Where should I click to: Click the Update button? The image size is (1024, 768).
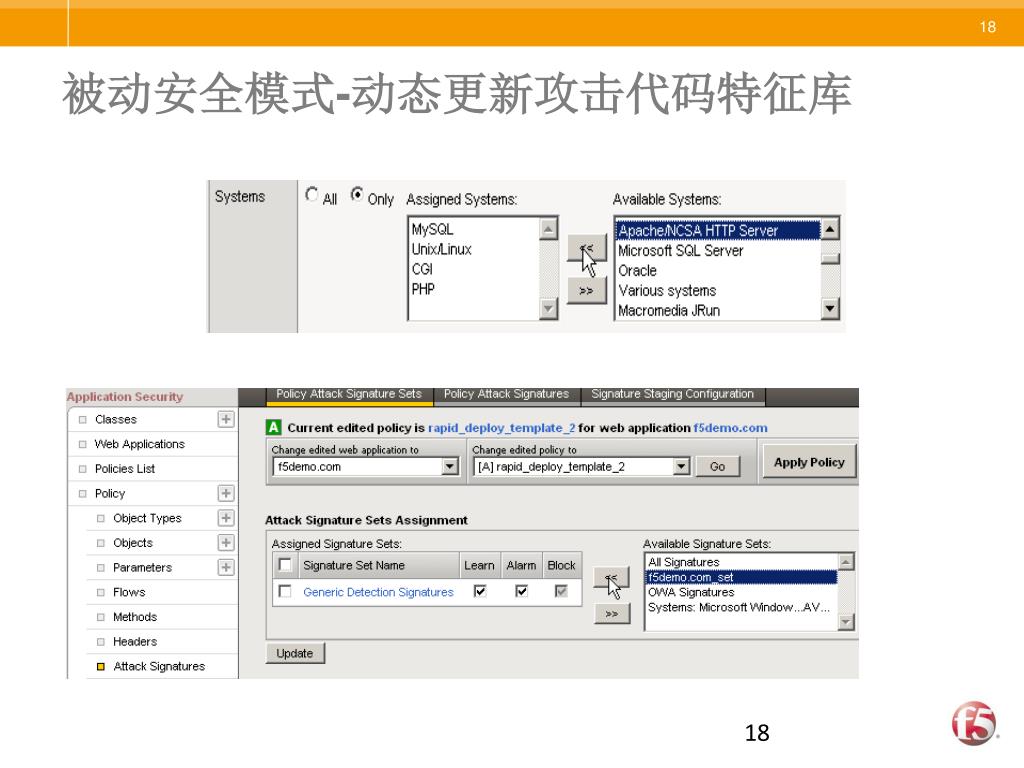pyautogui.click(x=295, y=654)
